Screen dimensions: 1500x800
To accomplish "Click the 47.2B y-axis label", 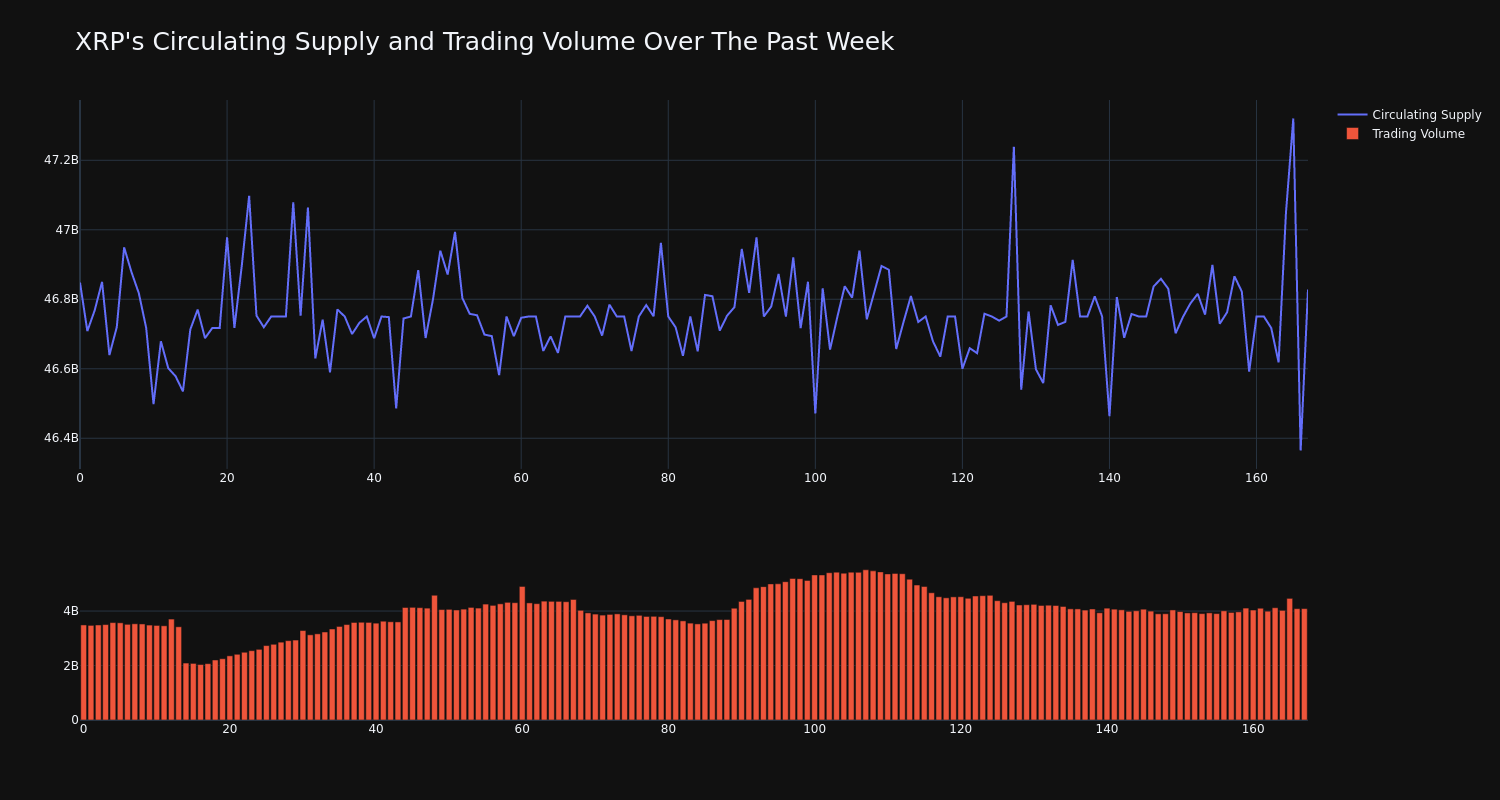I will (x=61, y=160).
